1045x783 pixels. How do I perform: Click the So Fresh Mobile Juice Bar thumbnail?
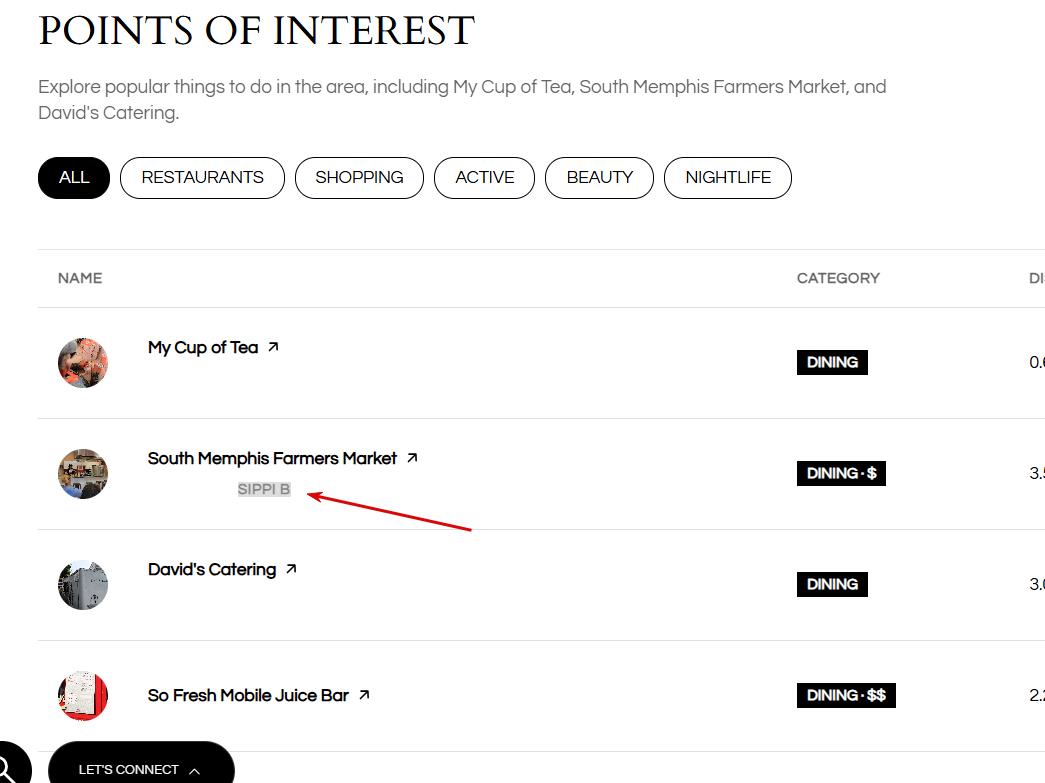[x=83, y=696]
